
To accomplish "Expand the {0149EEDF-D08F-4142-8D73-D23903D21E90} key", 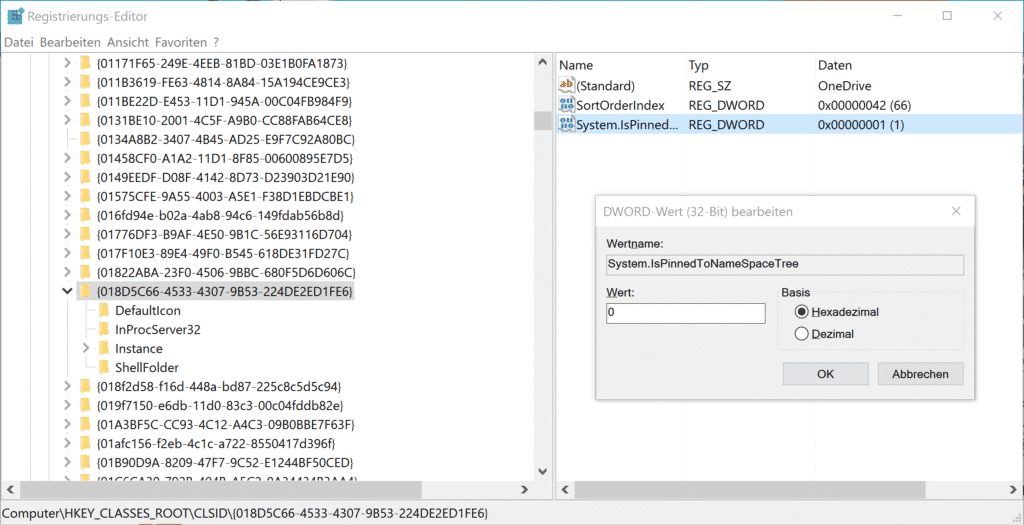I will click(67, 177).
